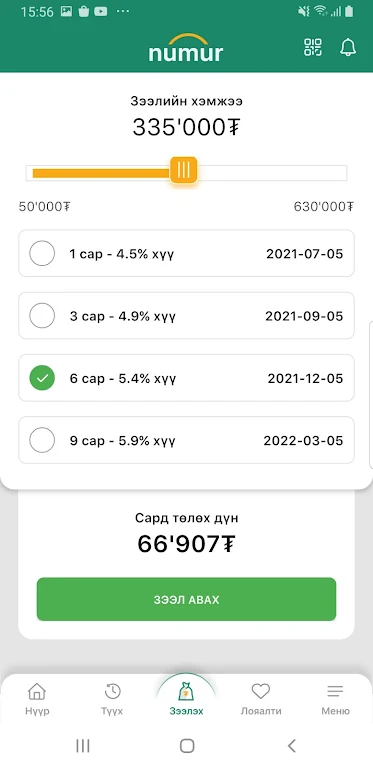The width and height of the screenshot is (373, 768).
Task: Click the loan amount slider handle
Action: coord(184,170)
